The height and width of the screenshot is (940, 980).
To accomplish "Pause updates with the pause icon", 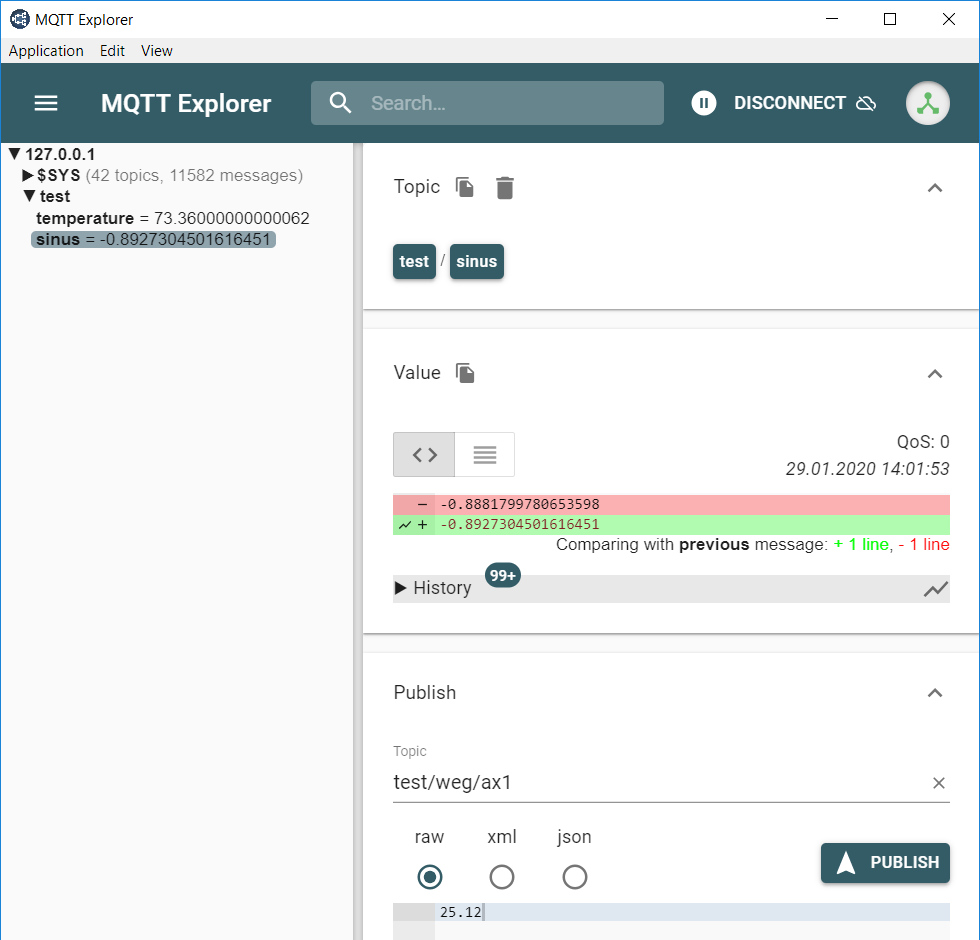I will (x=704, y=103).
